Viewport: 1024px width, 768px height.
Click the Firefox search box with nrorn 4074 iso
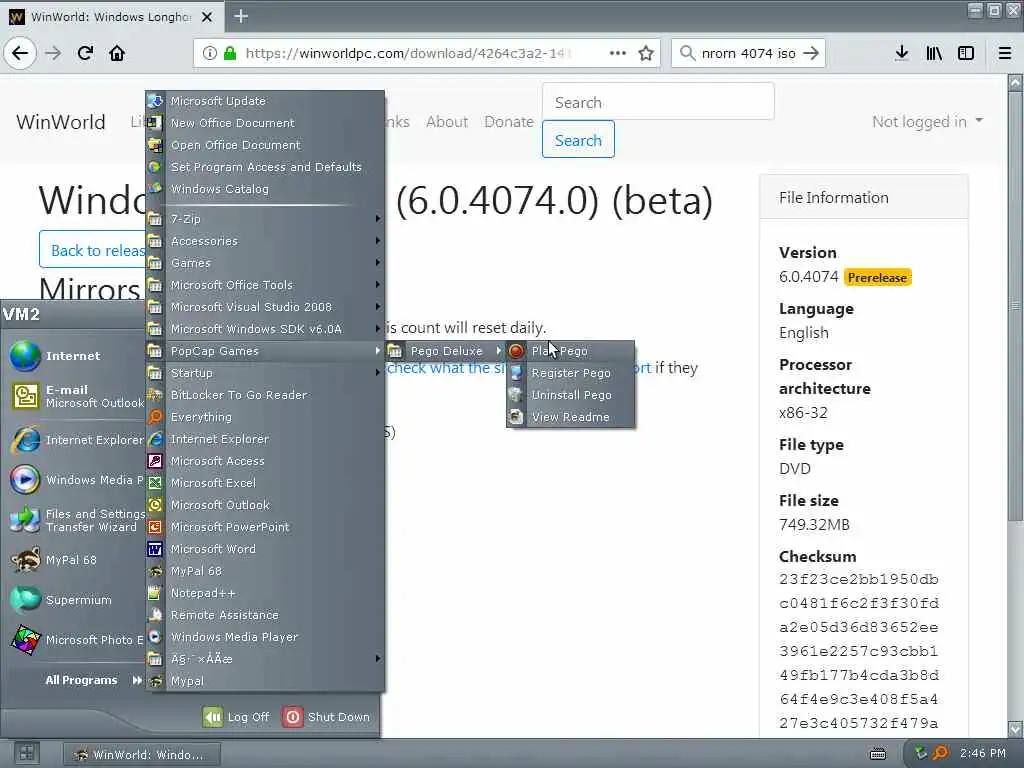coord(748,54)
